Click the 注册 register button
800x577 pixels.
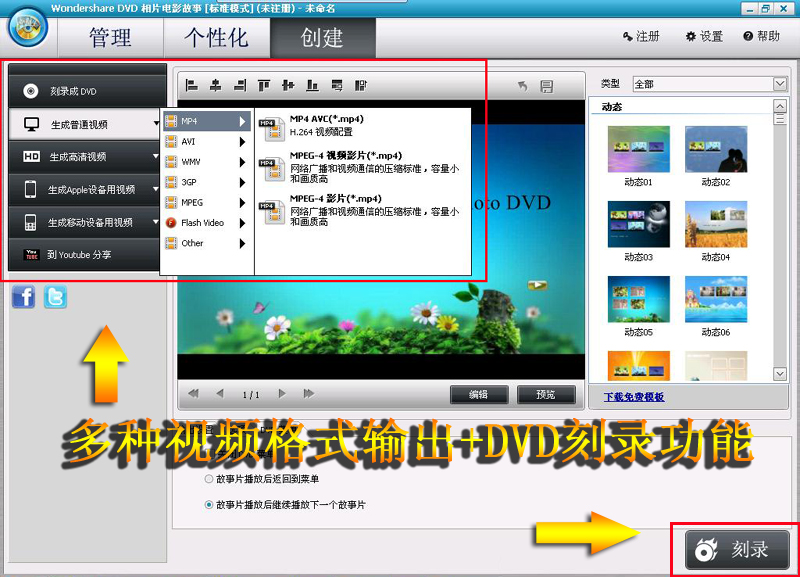point(641,36)
